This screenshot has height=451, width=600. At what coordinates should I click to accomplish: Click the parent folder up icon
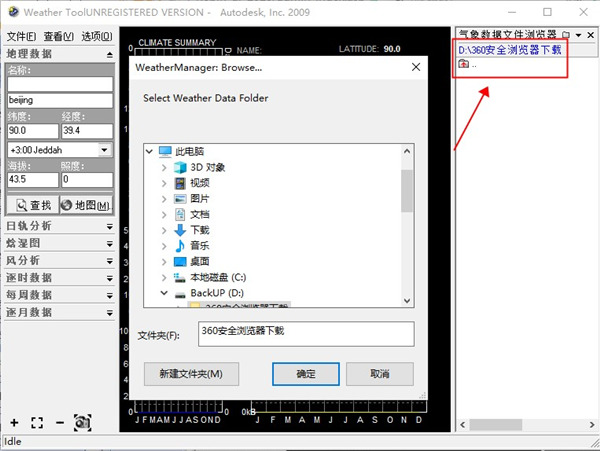point(463,64)
